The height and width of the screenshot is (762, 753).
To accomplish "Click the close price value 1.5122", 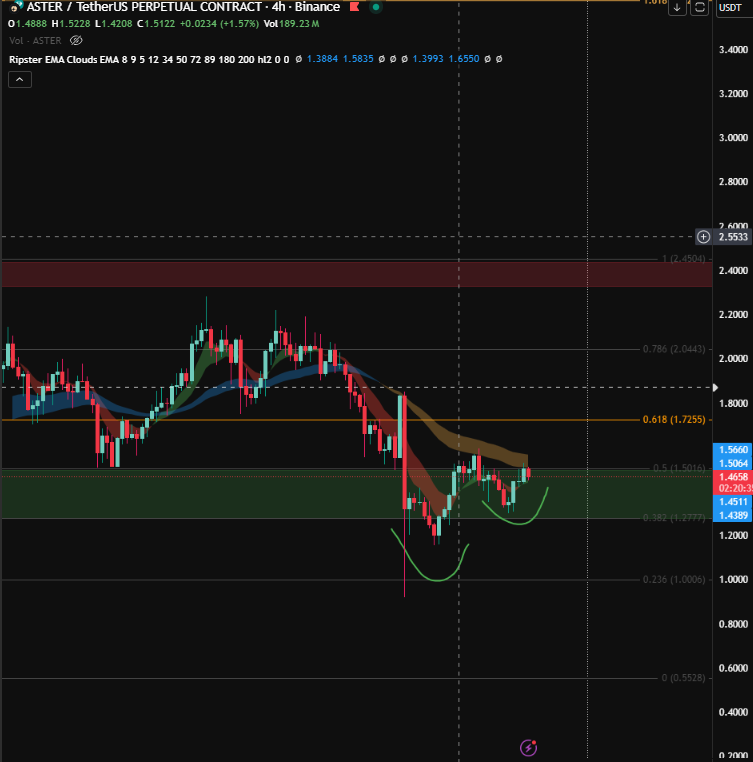I will [x=159, y=23].
